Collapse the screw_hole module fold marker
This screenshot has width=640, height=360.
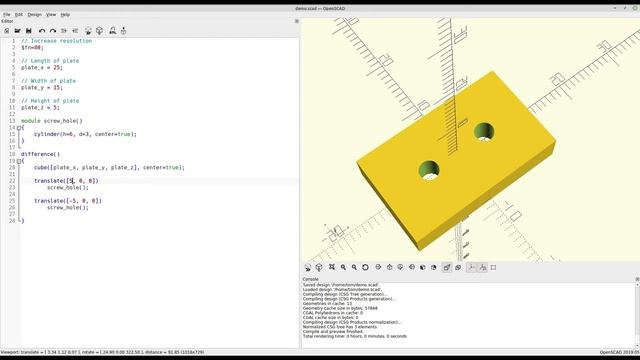coord(19,128)
